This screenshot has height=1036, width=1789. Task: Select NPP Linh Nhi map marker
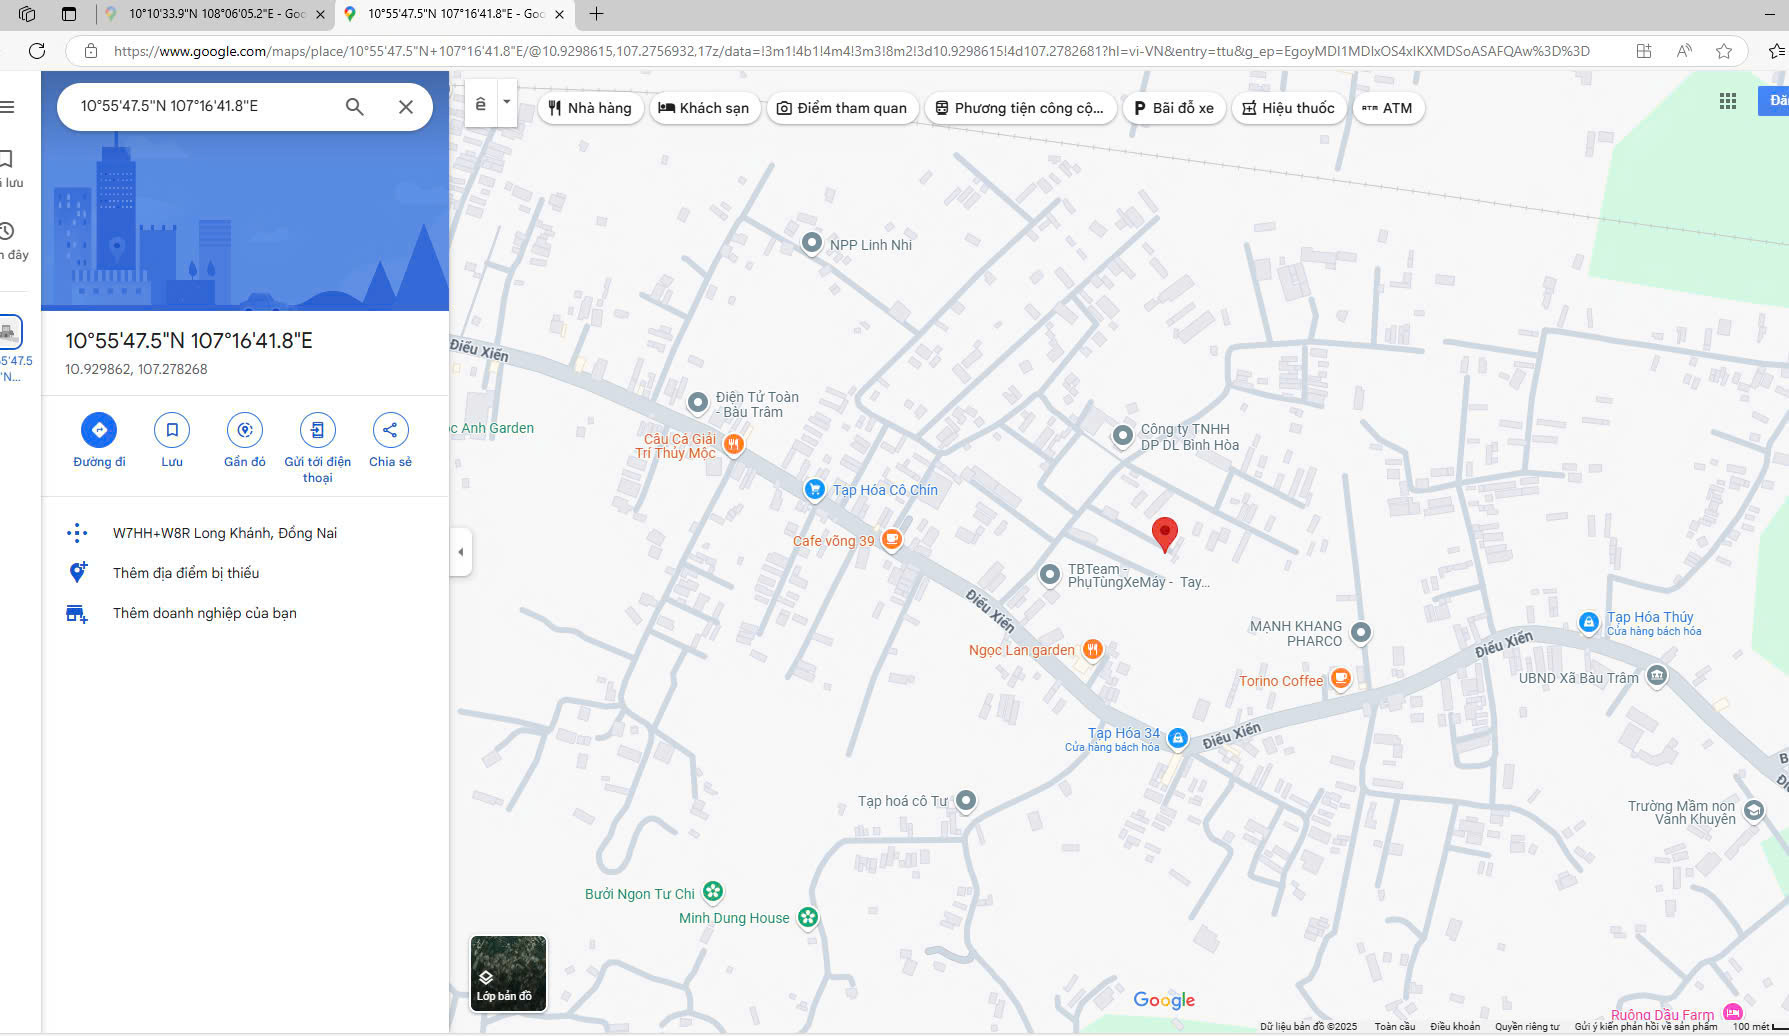pos(812,243)
